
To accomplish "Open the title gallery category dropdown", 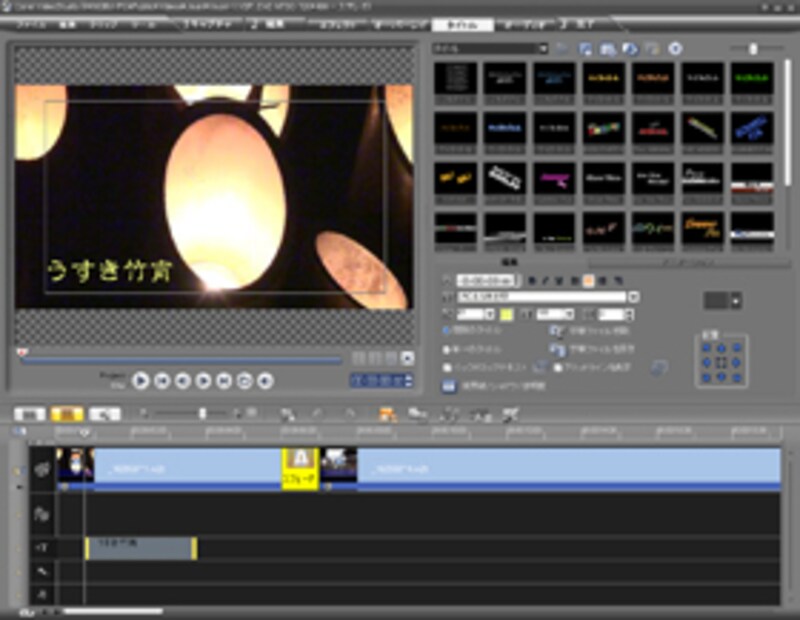I will pos(543,48).
